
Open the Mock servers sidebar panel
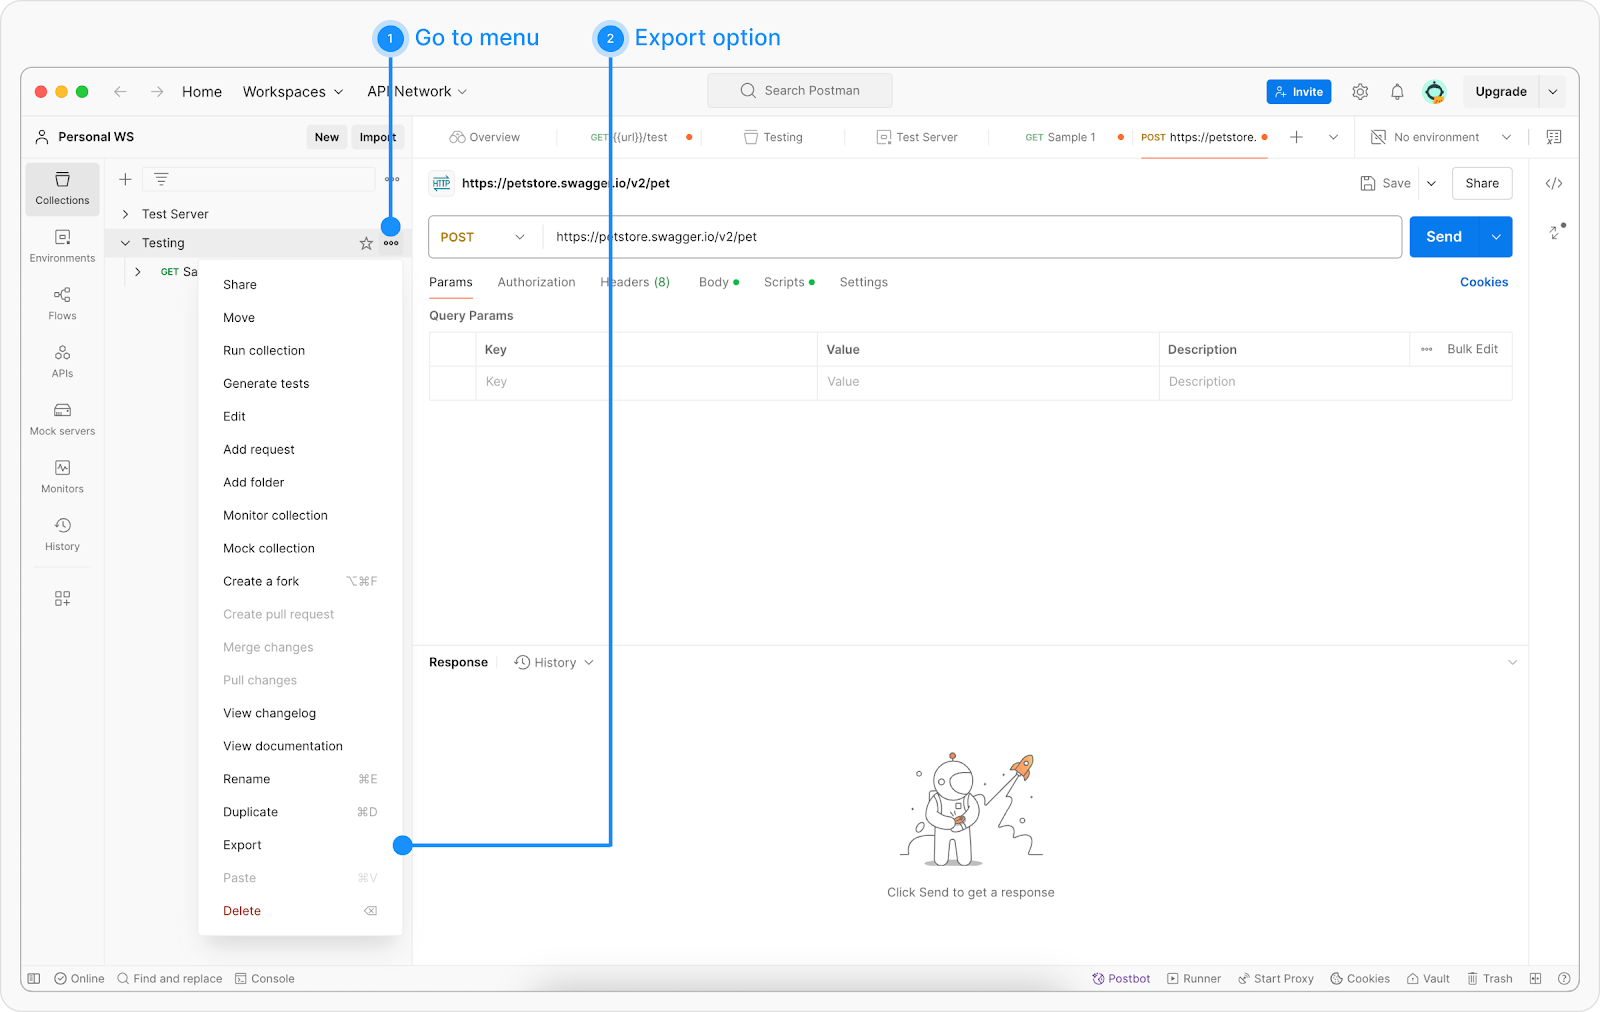tap(62, 419)
